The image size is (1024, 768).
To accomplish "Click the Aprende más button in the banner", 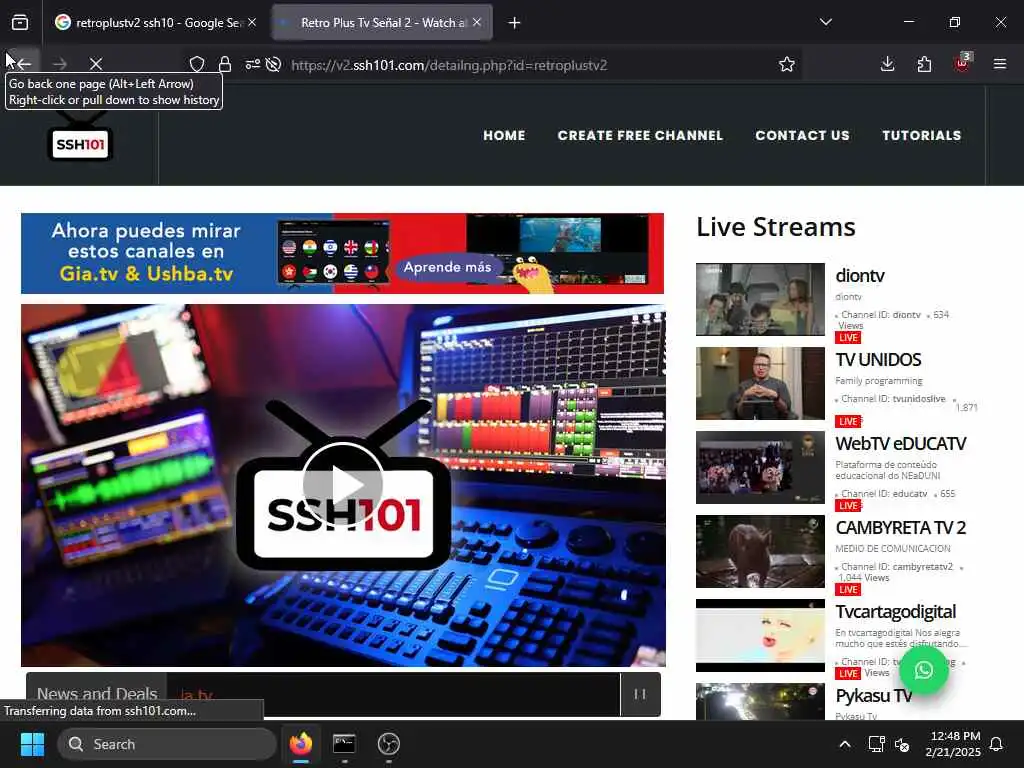I will tap(447, 267).
